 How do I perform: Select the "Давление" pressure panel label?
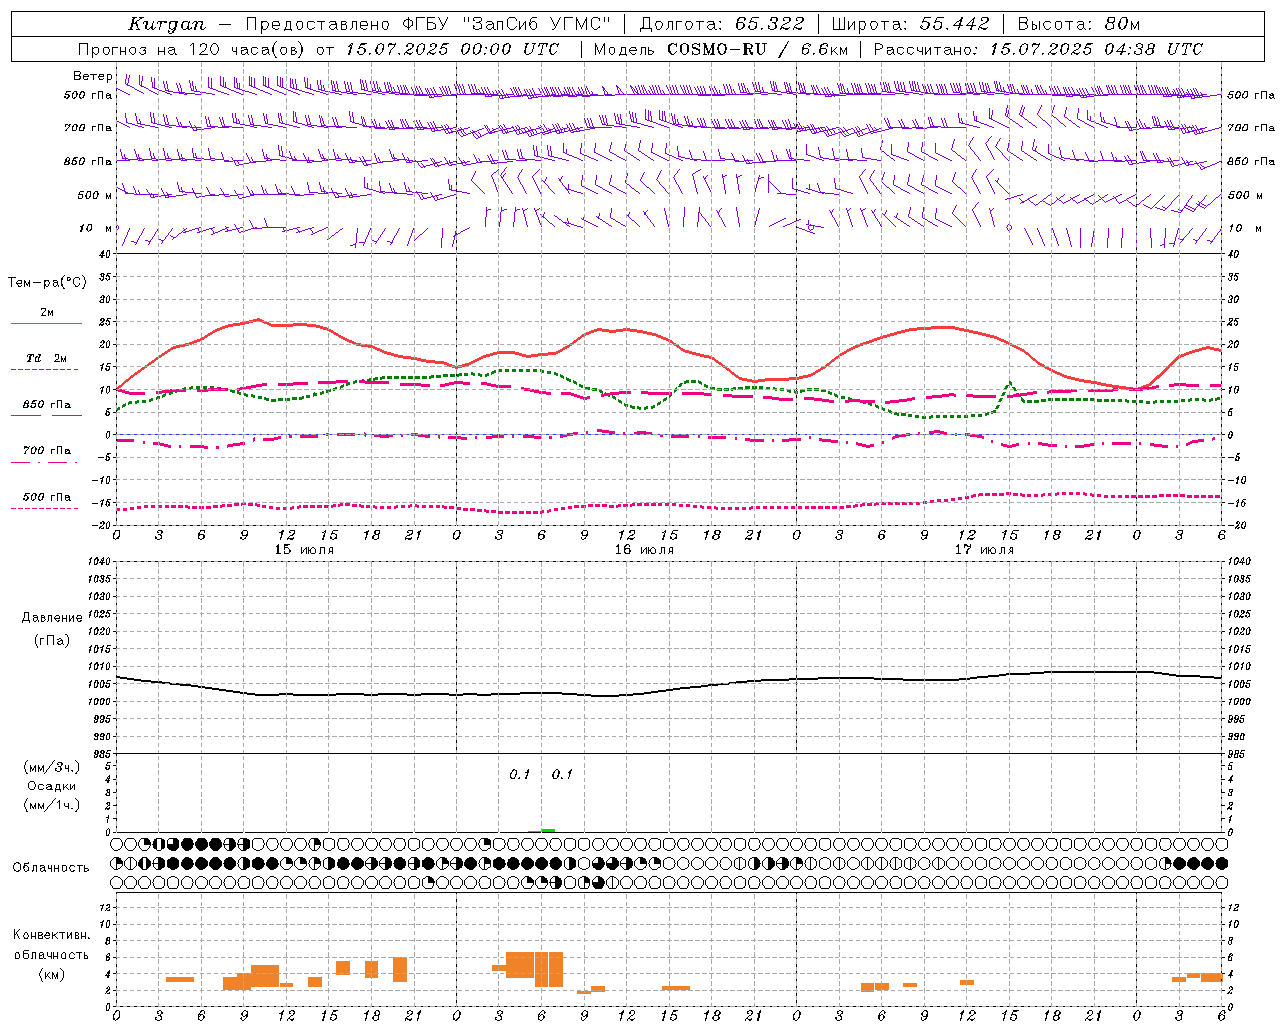pos(52,618)
